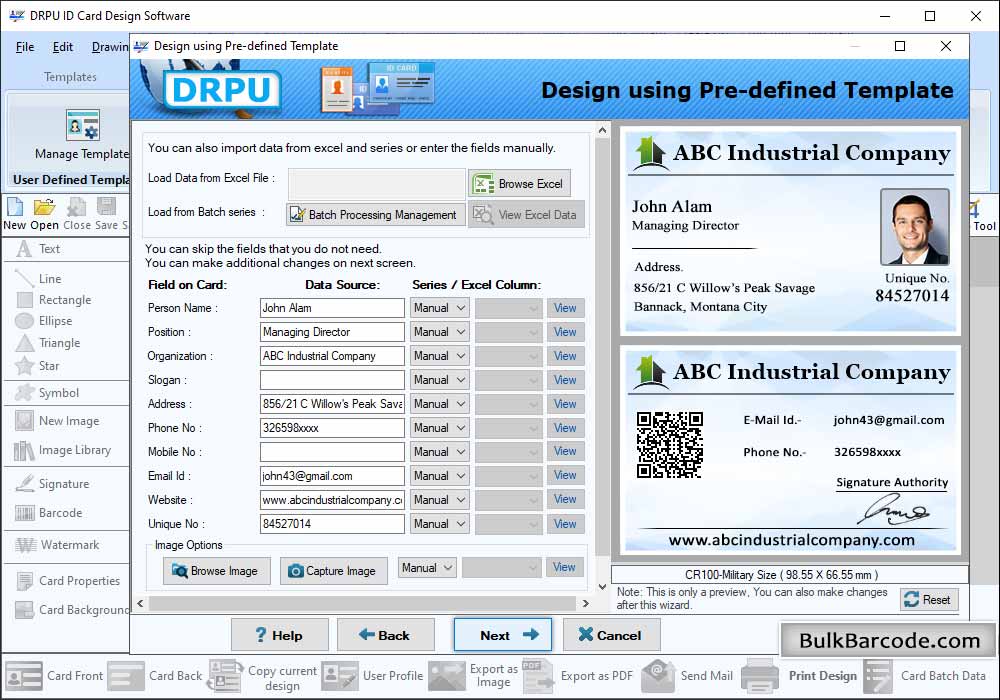Click the Help button
This screenshot has height=700, width=1000.
click(279, 635)
